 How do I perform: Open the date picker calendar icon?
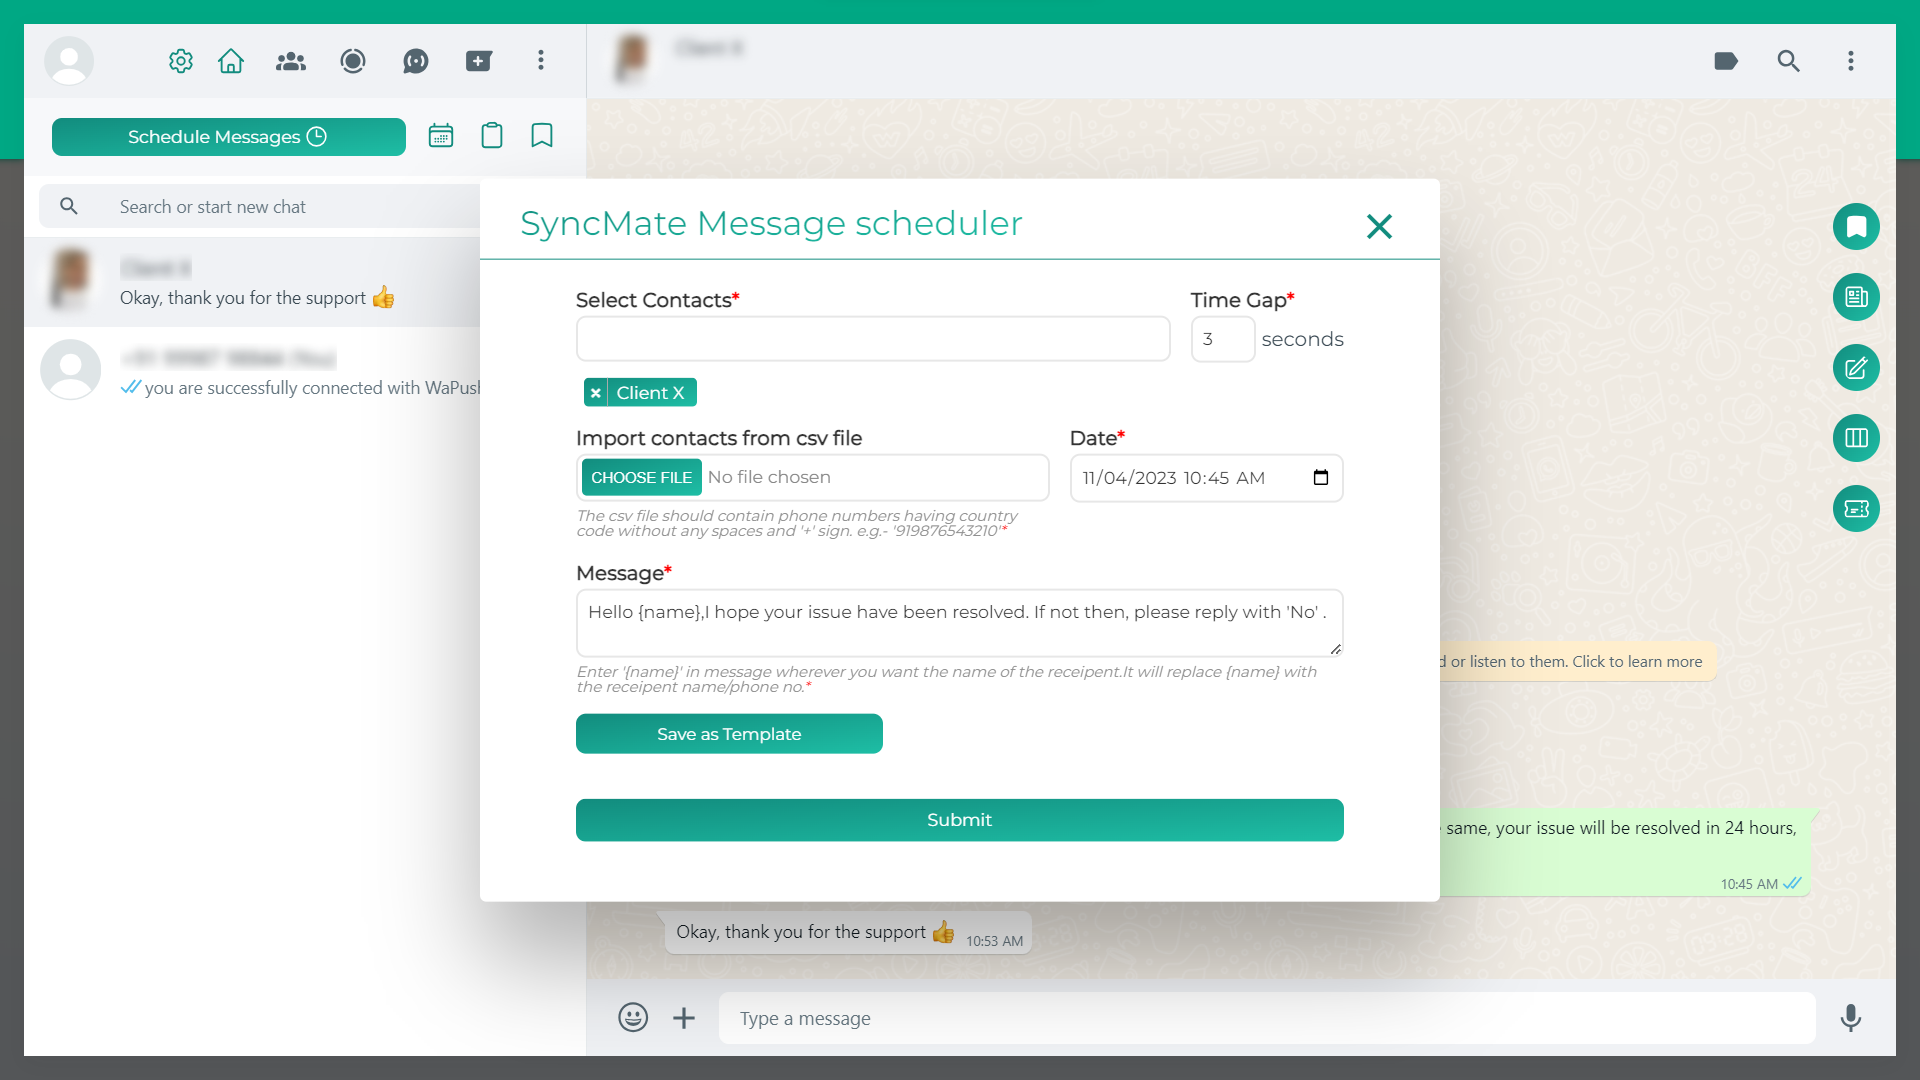pos(1321,478)
